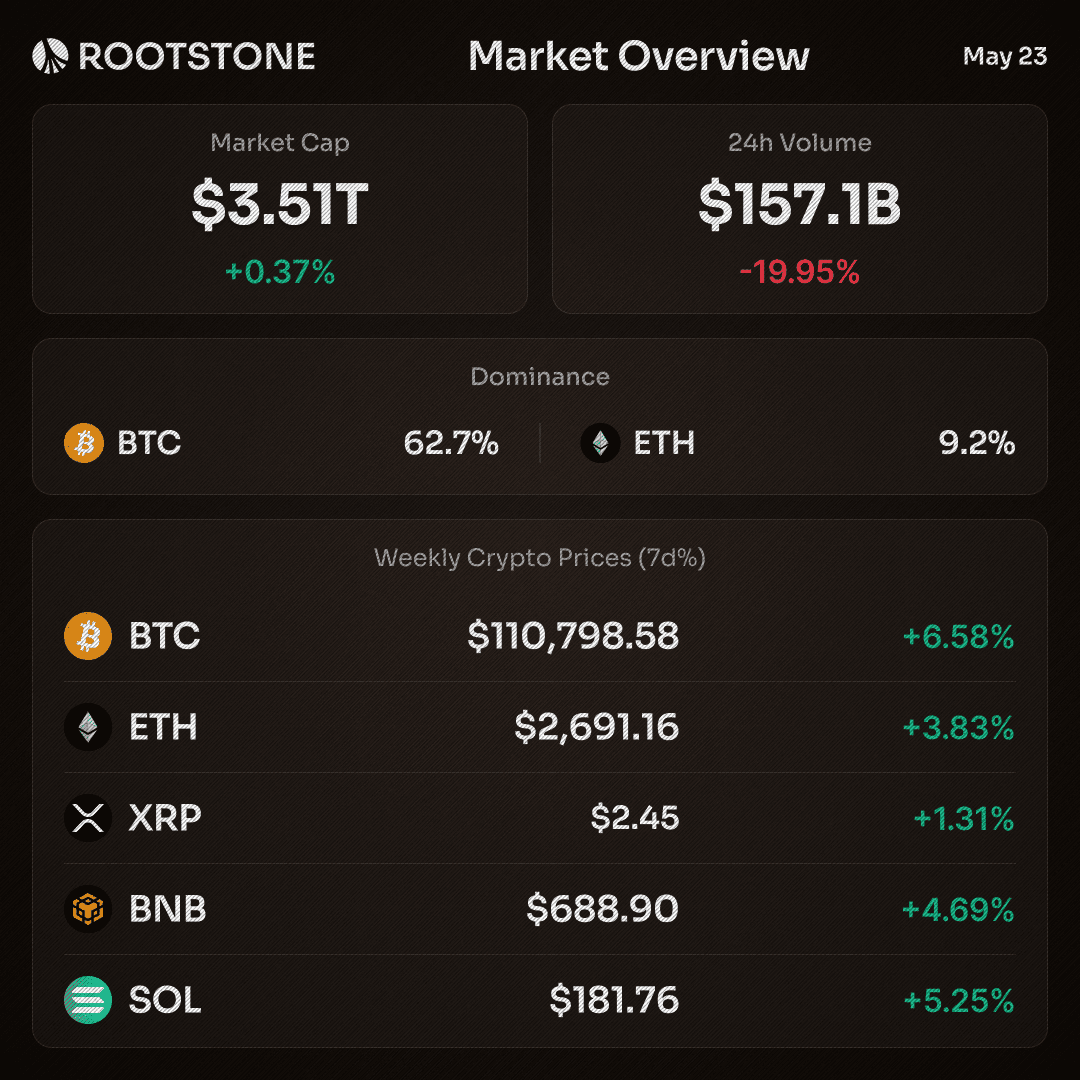Click the BTC dominance 62.7% value

coord(451,443)
